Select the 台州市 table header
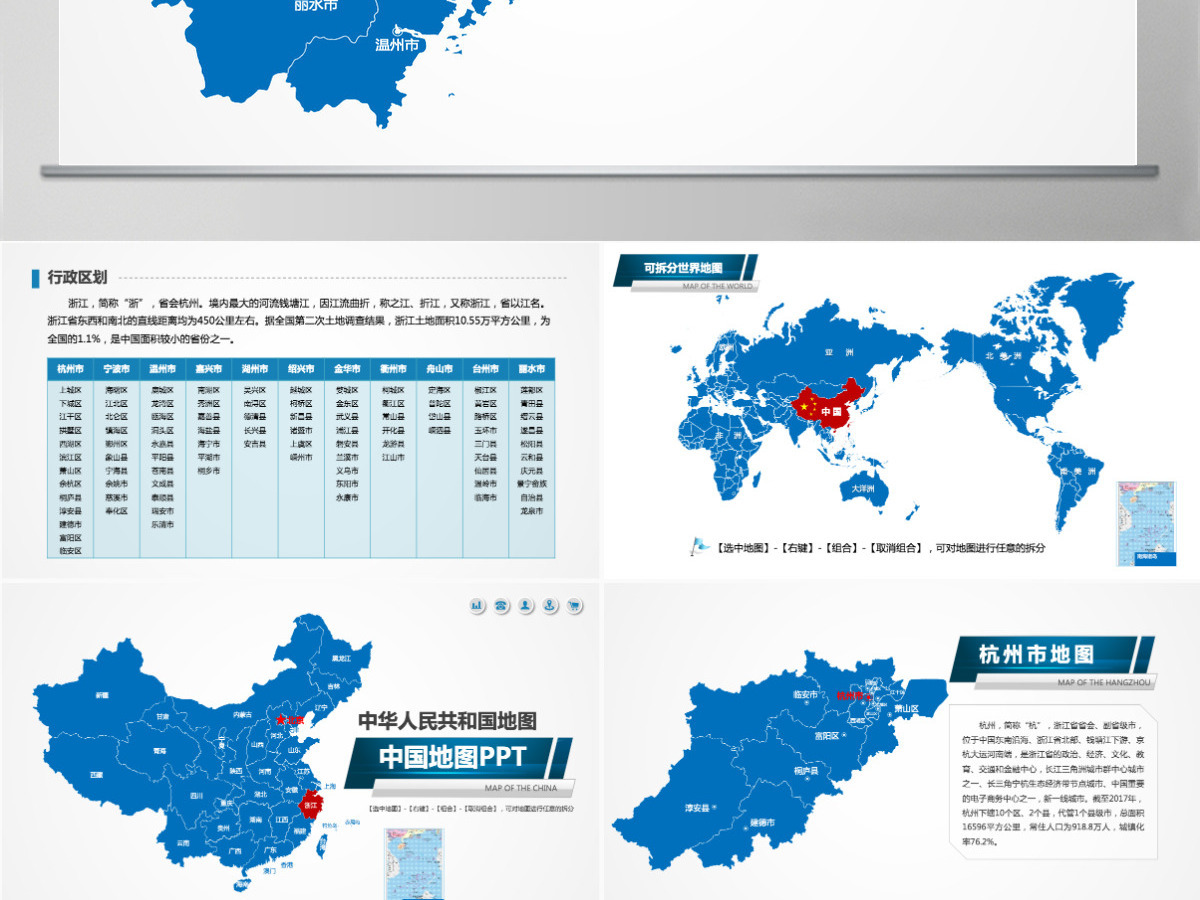Screen dimensions: 1200x900 click(485, 368)
